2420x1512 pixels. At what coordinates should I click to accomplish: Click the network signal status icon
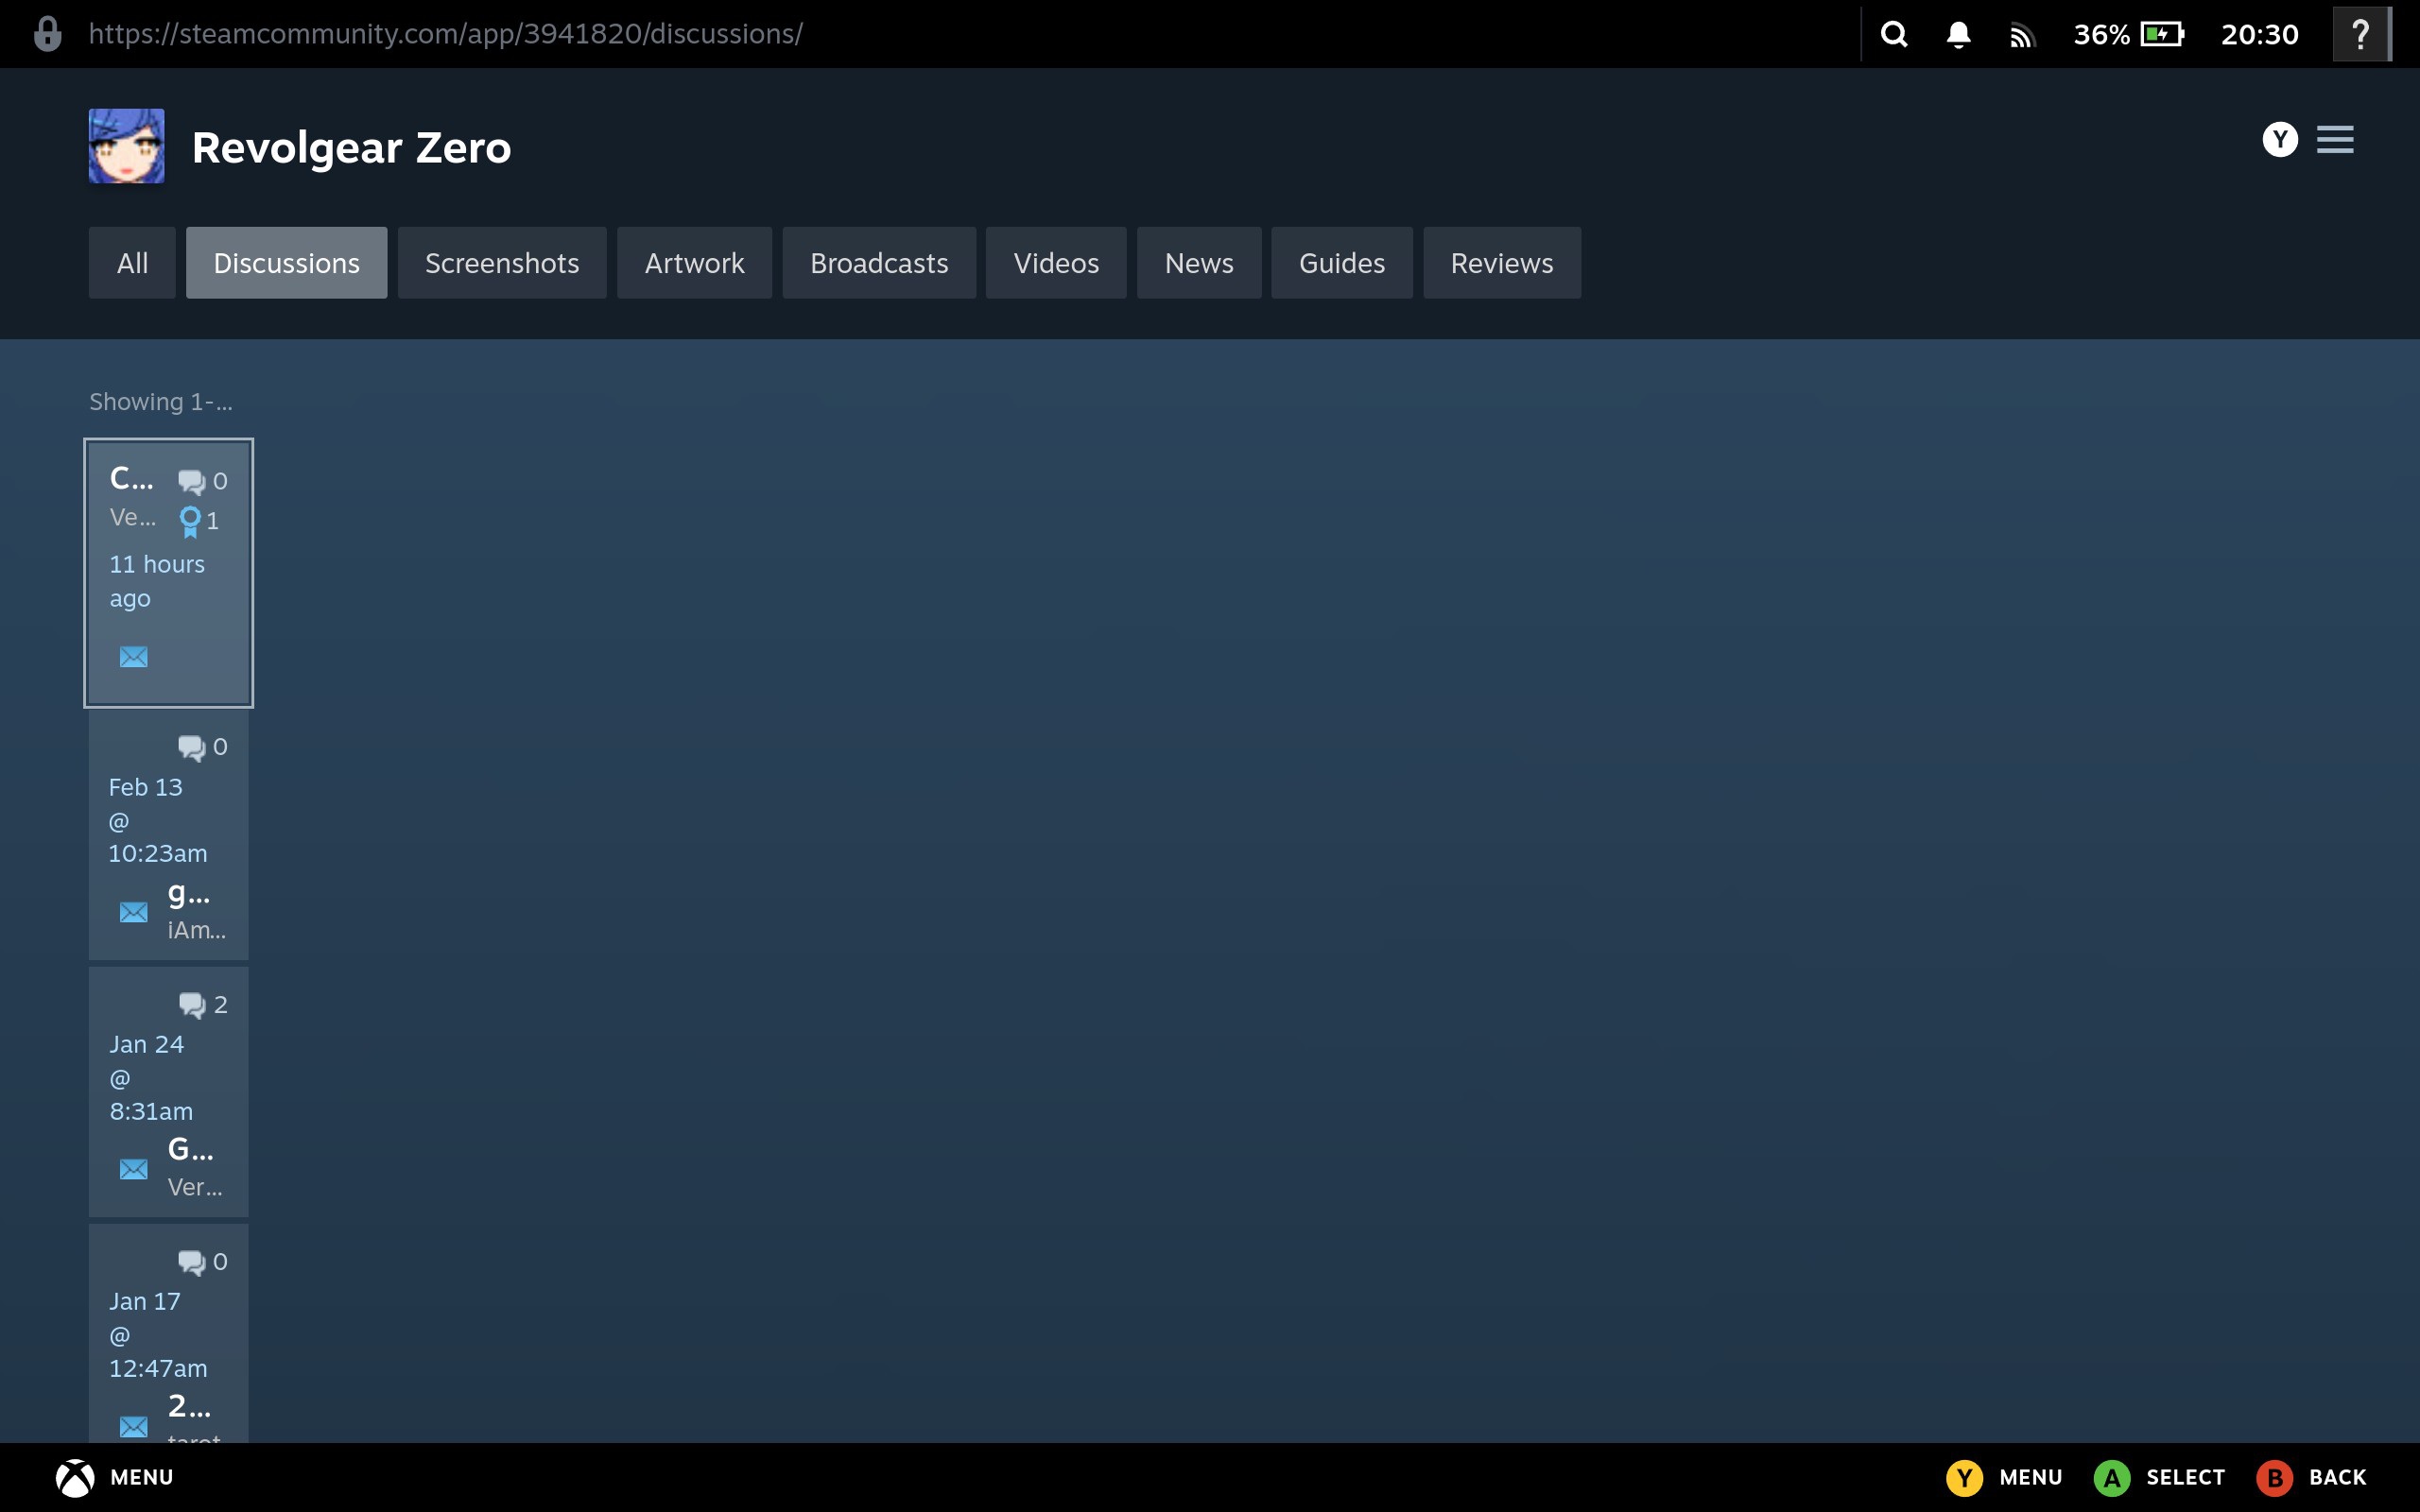point(2021,37)
